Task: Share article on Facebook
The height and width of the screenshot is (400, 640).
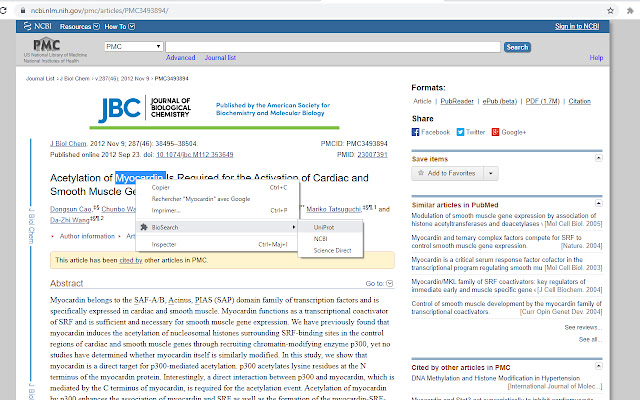Action: pos(431,132)
